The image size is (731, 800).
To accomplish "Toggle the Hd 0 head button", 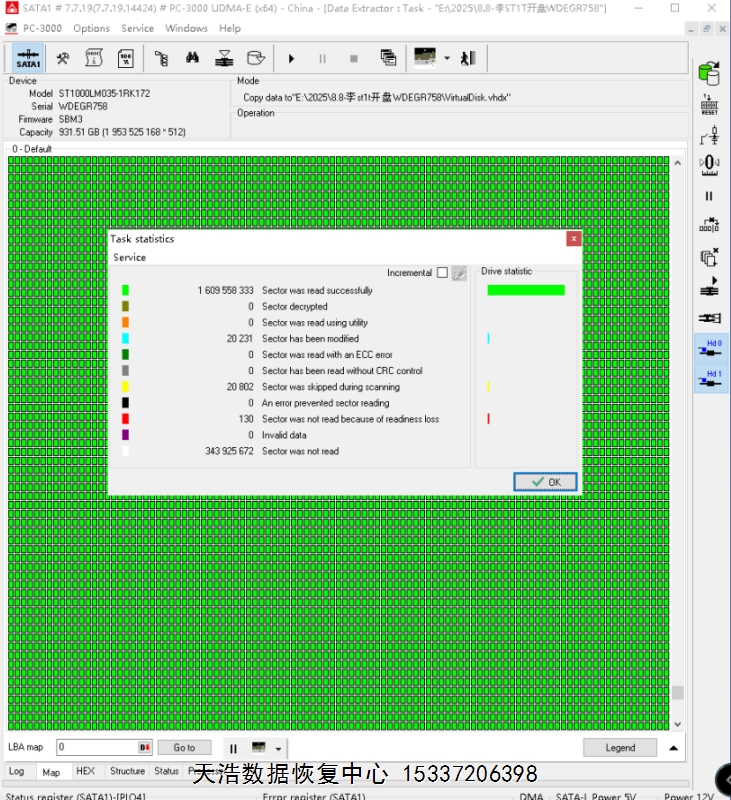I will click(709, 349).
